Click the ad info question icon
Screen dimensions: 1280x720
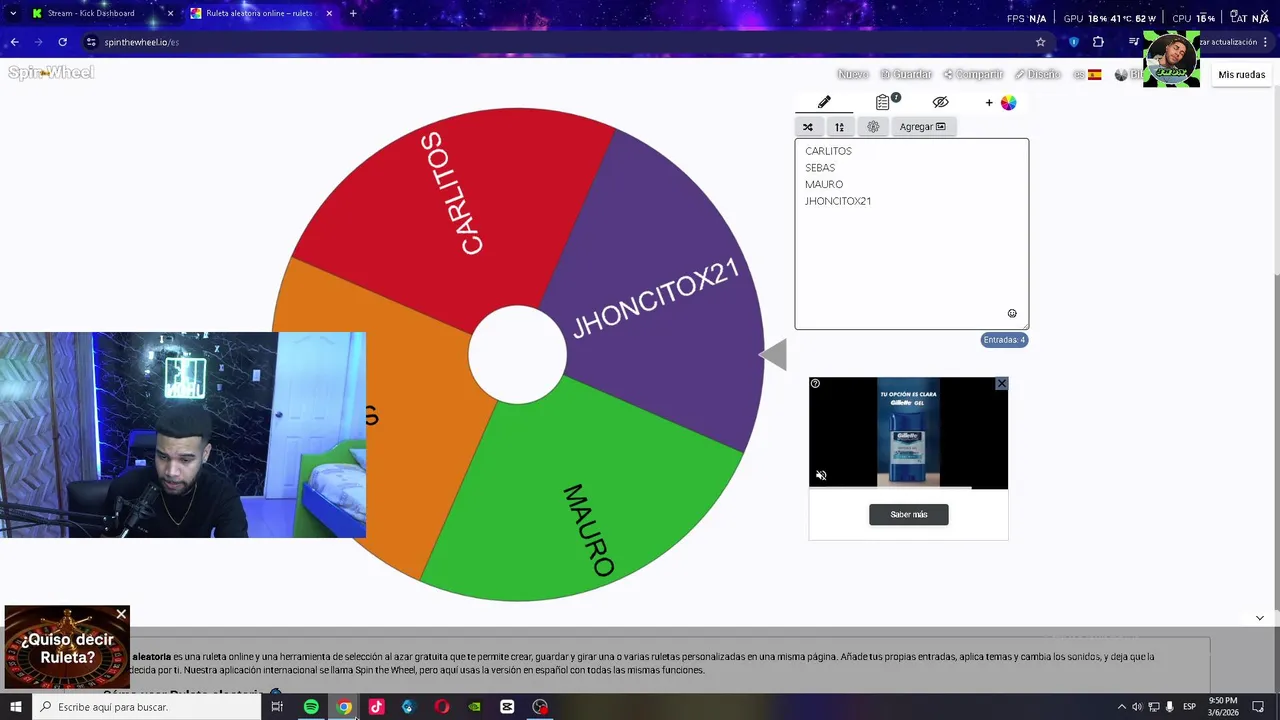pos(815,384)
